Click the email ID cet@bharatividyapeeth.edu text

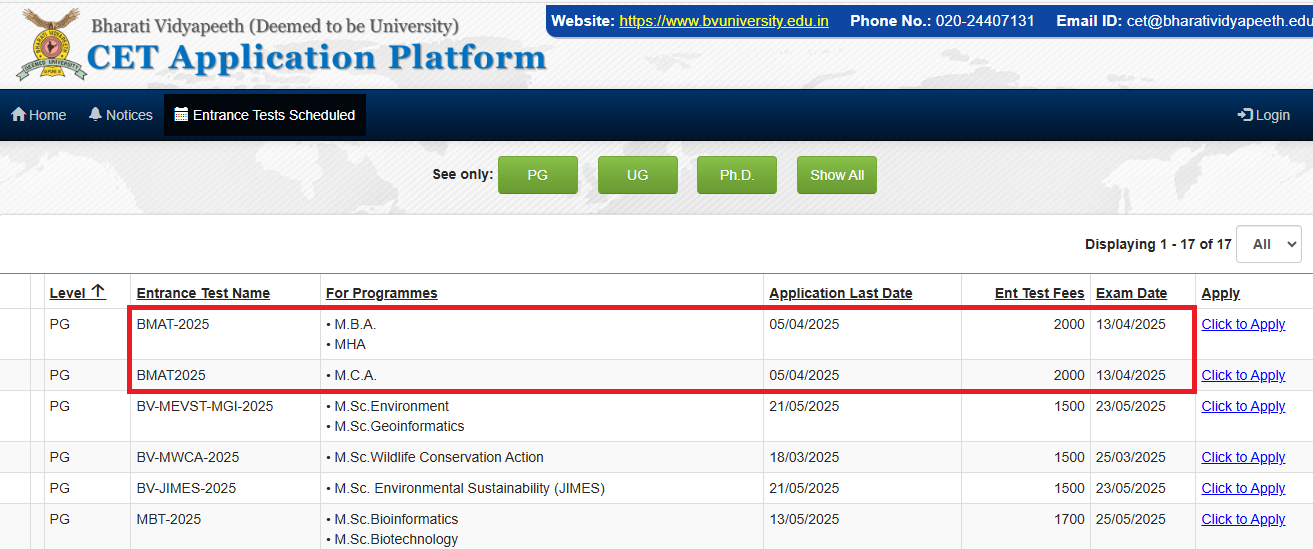[1219, 20]
